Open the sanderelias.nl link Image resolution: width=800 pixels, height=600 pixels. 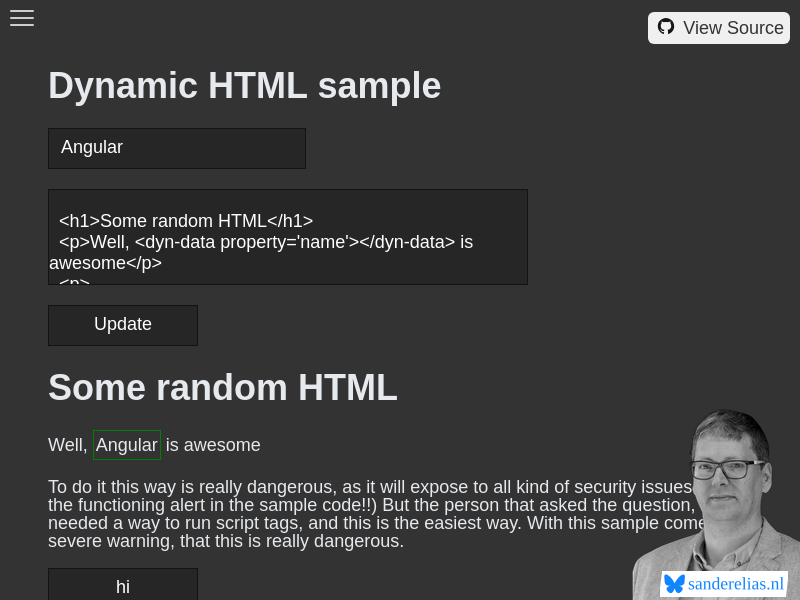point(736,584)
